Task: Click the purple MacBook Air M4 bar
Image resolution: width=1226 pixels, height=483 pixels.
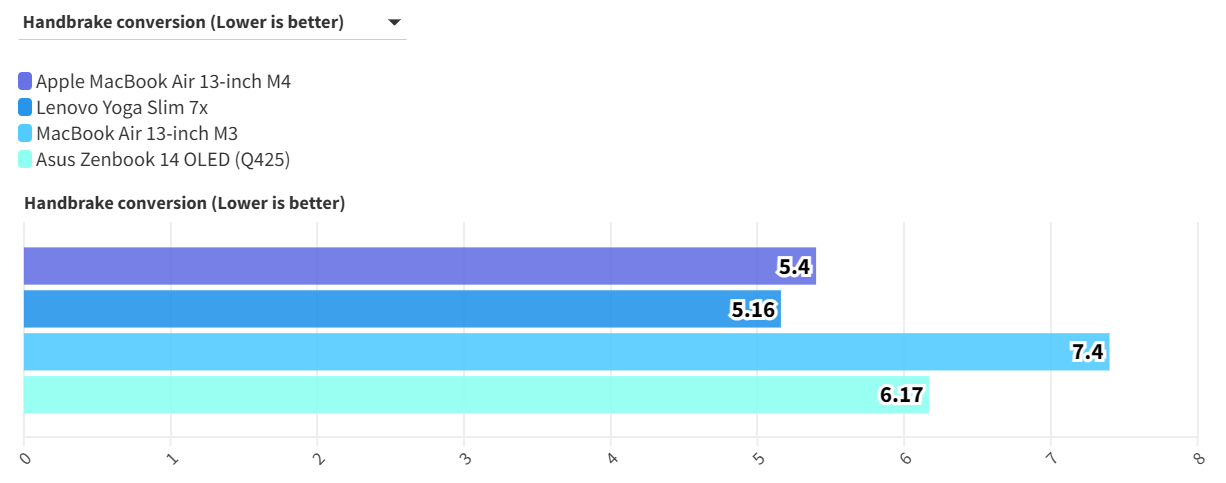Action: tap(400, 266)
